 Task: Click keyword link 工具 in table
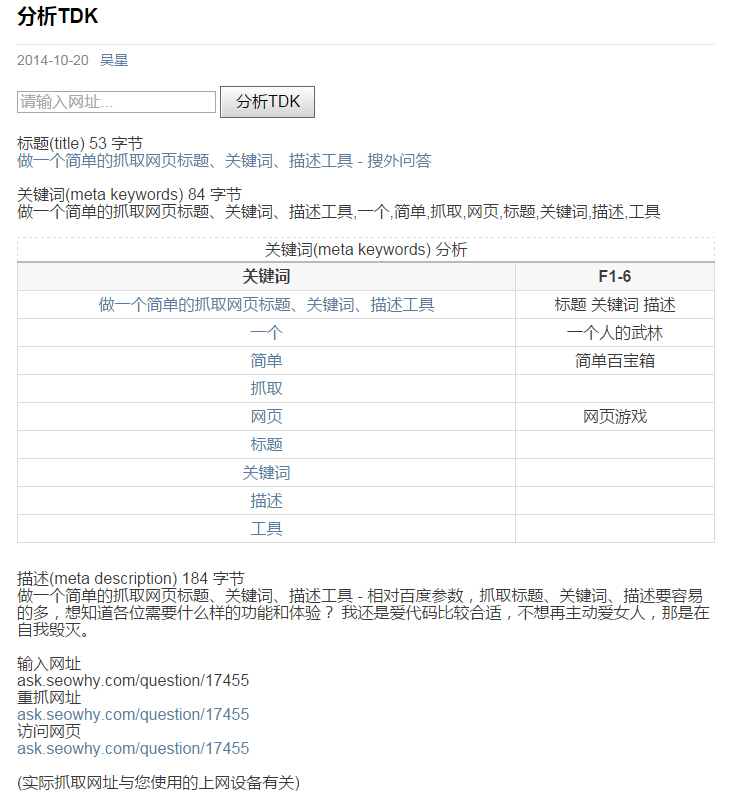click(x=266, y=529)
